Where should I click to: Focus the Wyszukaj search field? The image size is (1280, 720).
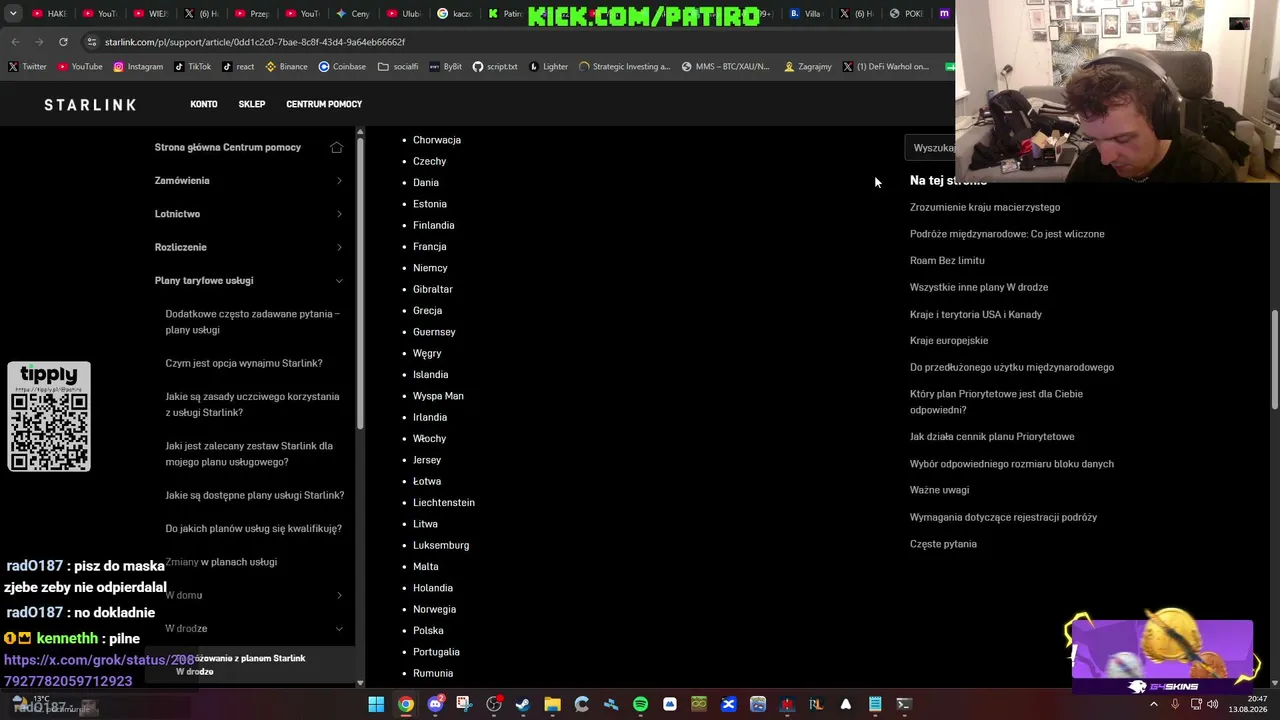(931, 148)
